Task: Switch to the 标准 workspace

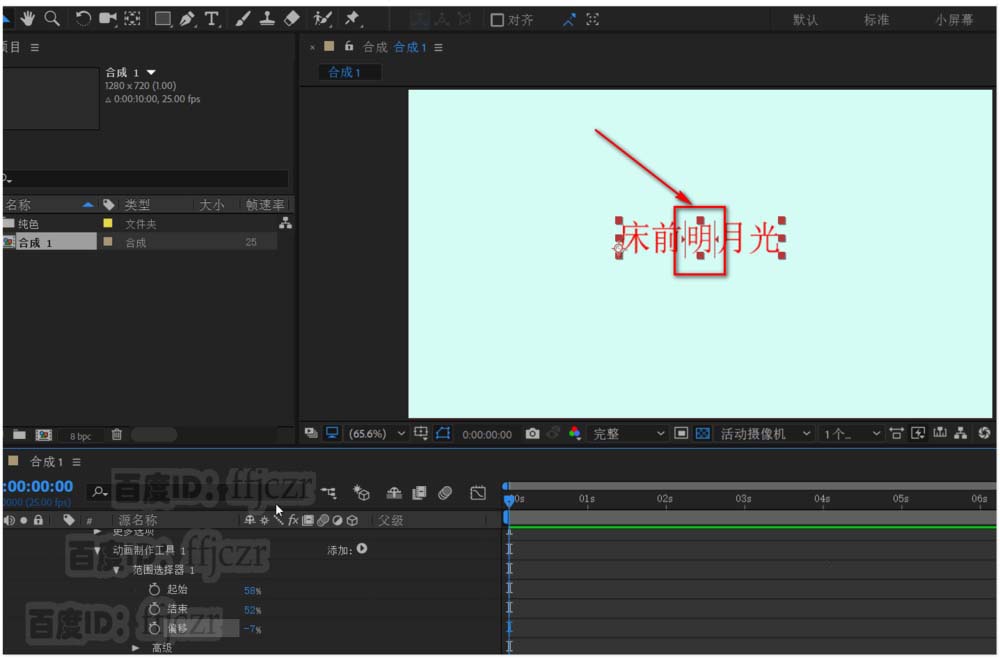Action: click(x=876, y=20)
